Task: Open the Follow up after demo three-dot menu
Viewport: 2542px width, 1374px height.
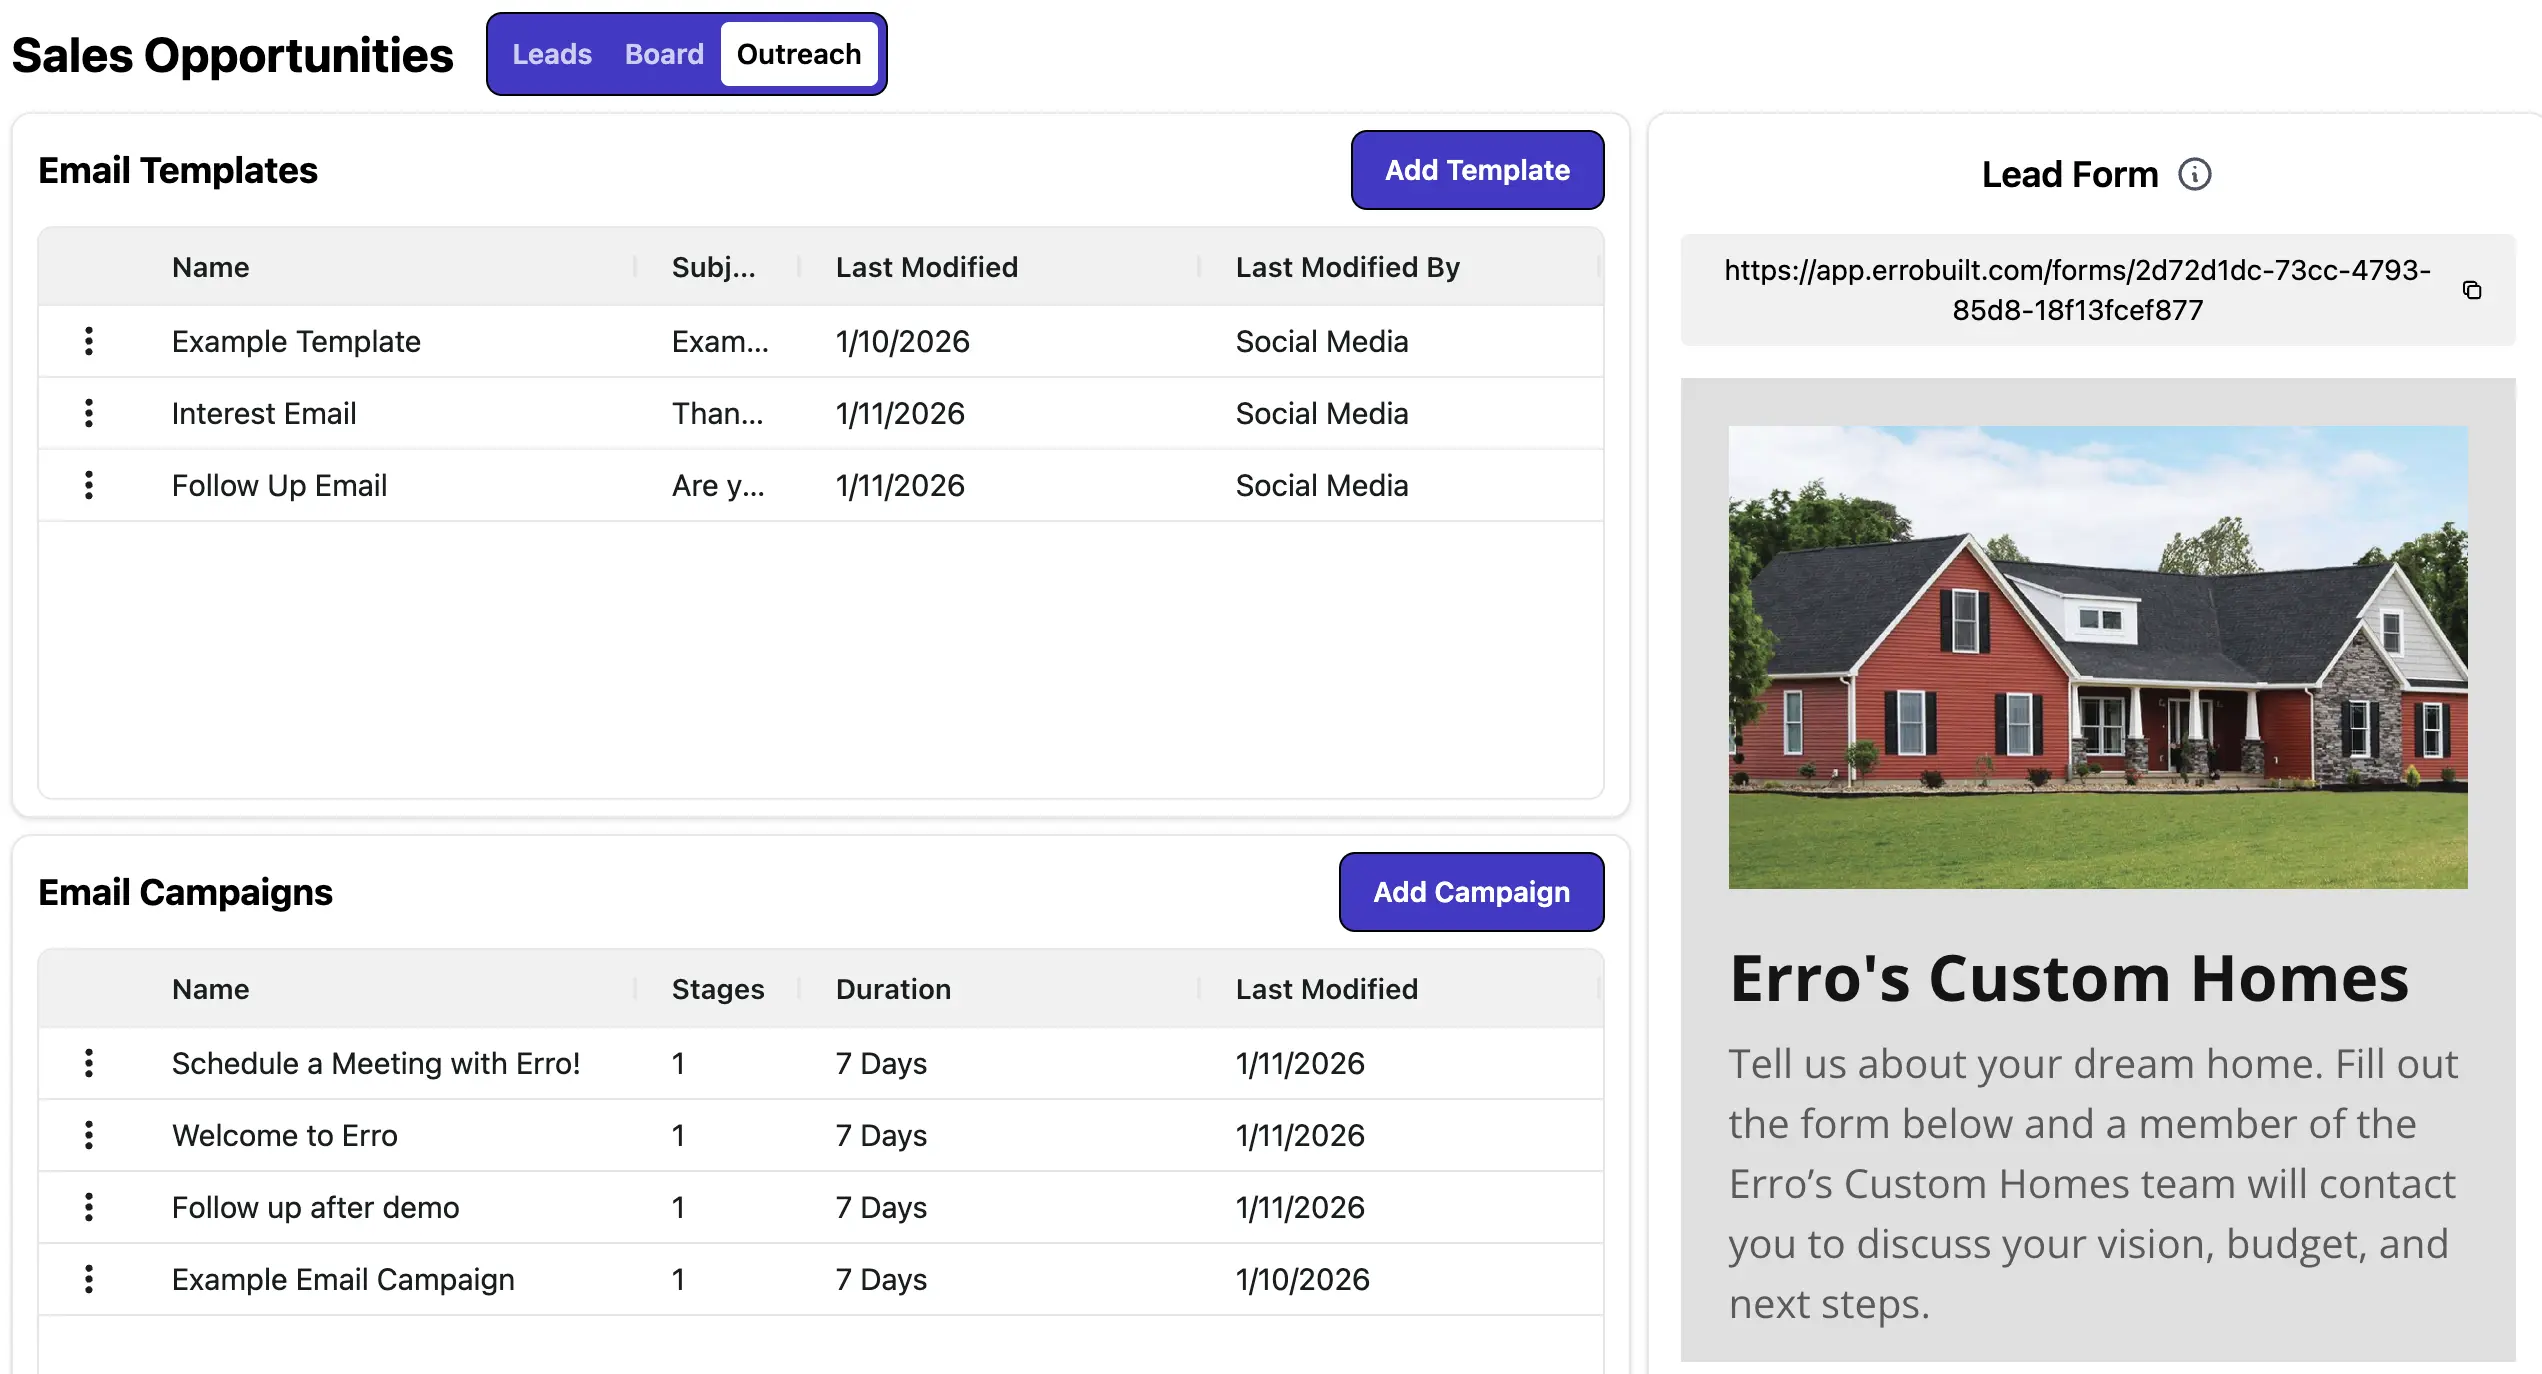Action: (89, 1207)
